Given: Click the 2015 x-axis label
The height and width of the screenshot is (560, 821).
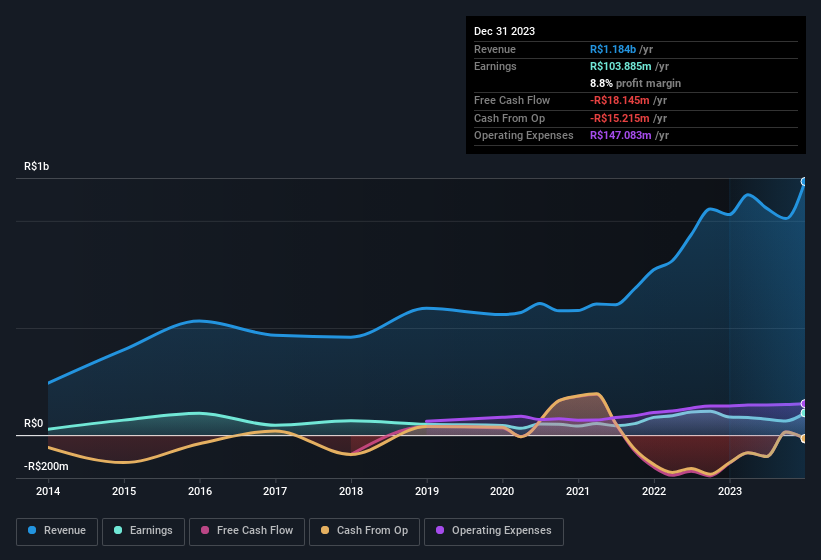Looking at the screenshot, I should point(124,491).
